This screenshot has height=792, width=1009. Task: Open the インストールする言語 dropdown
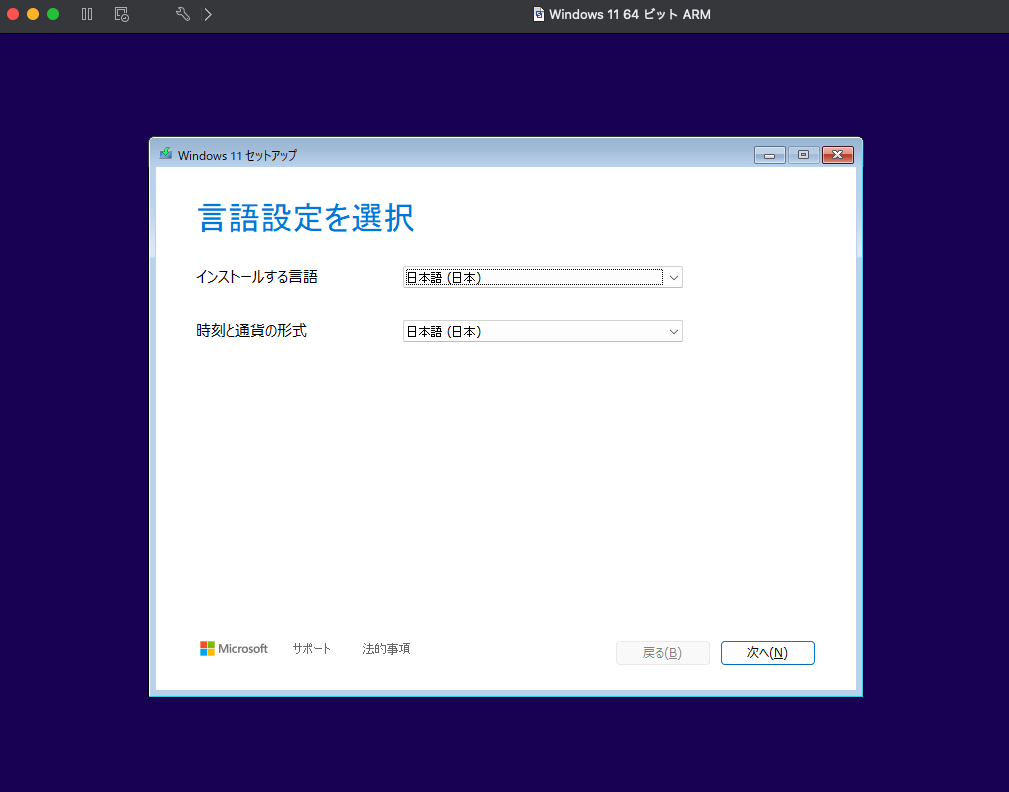[542, 277]
